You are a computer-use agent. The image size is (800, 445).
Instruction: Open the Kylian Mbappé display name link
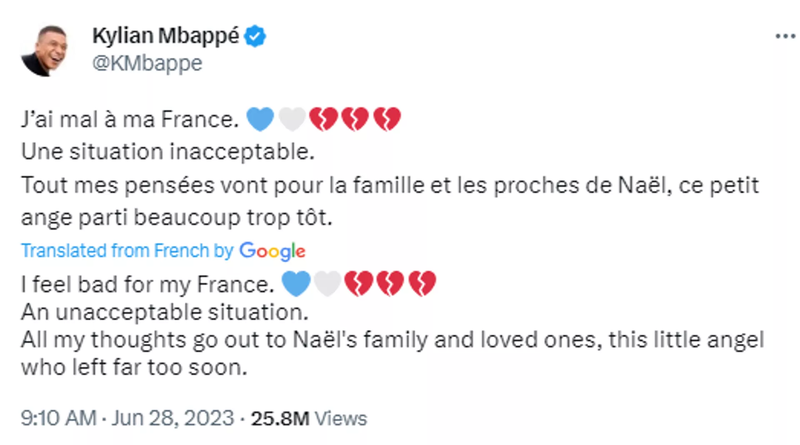click(166, 37)
